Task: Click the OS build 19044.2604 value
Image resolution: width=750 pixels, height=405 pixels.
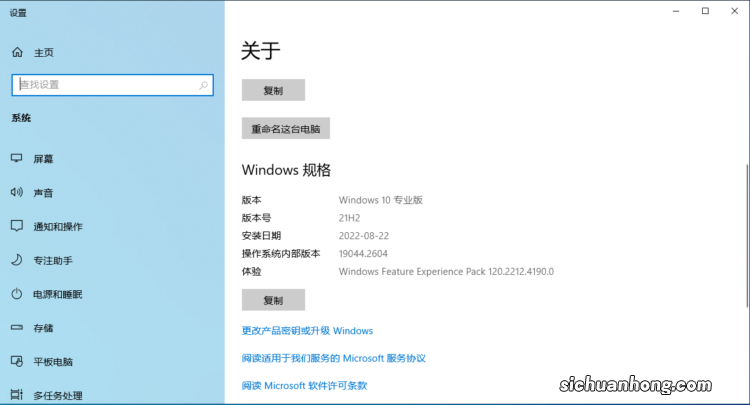Action: click(x=363, y=254)
